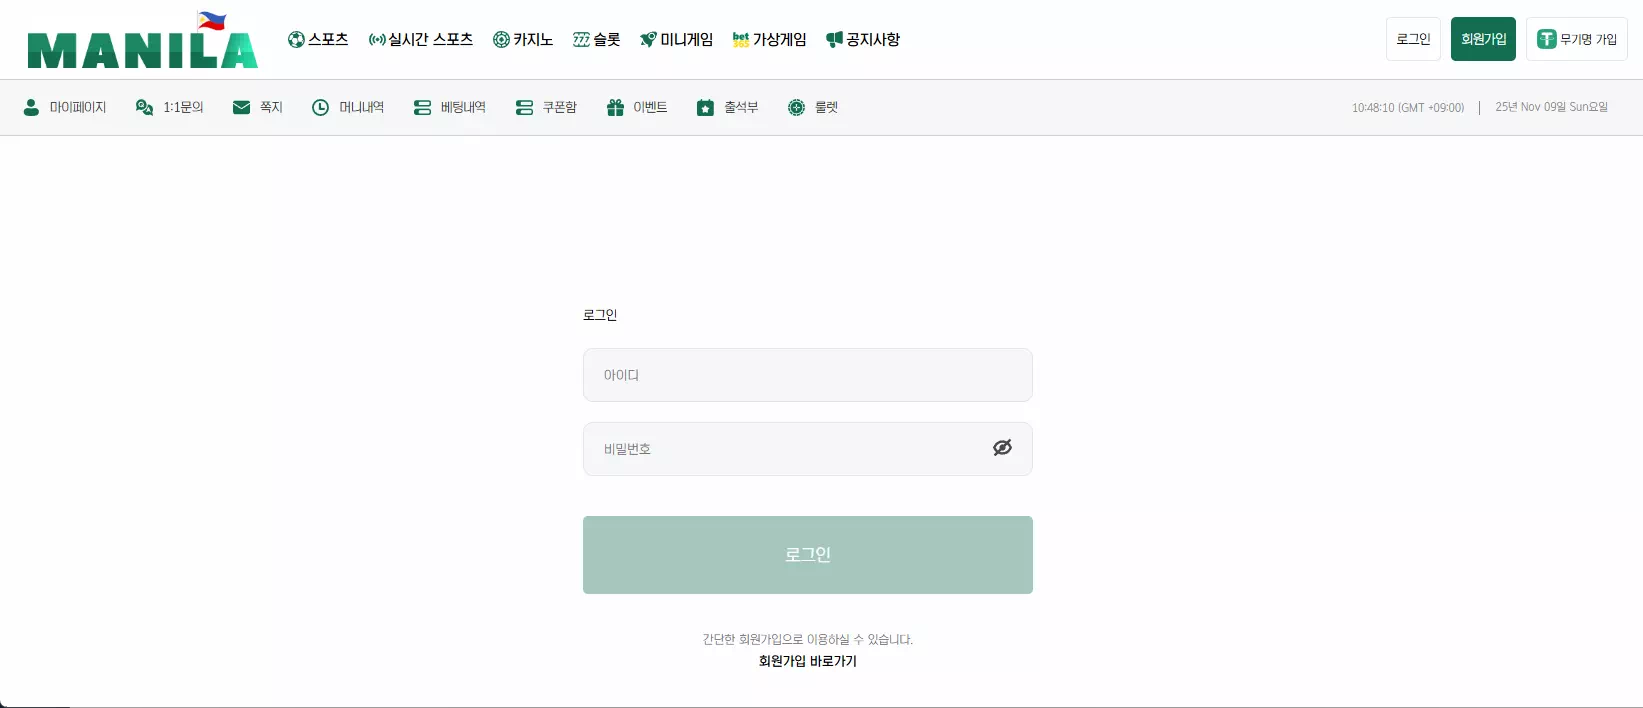Click the 이벤트 gift box icon

tap(615, 107)
